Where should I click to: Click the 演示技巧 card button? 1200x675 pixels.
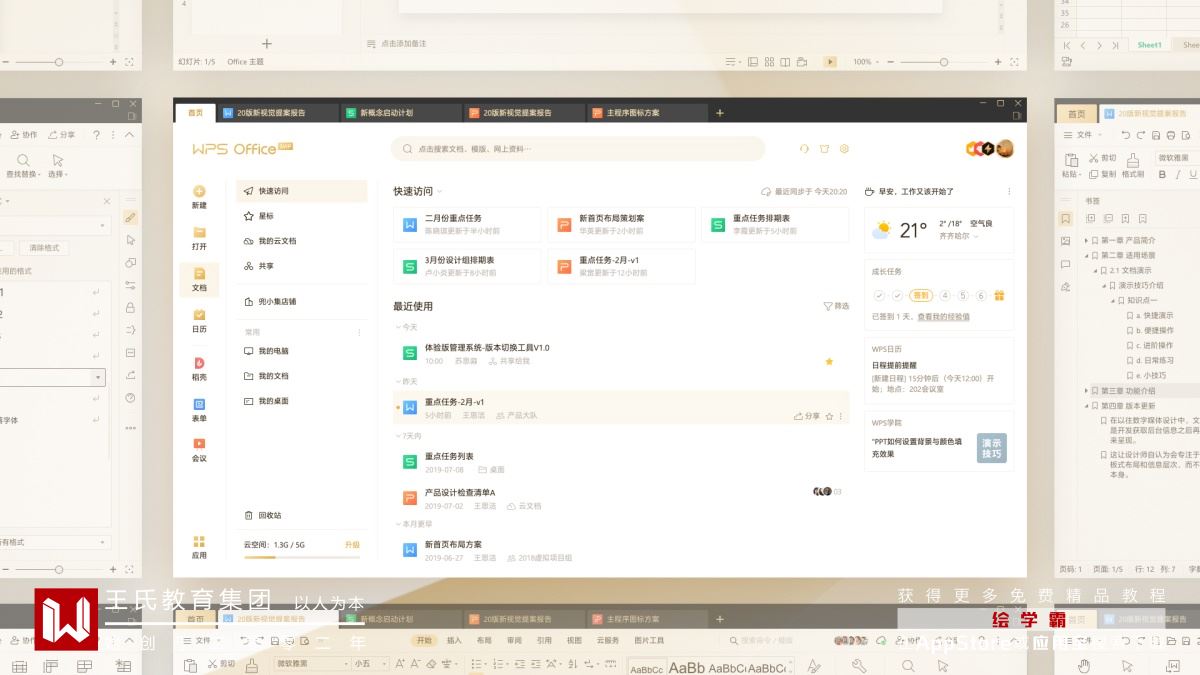(x=991, y=448)
